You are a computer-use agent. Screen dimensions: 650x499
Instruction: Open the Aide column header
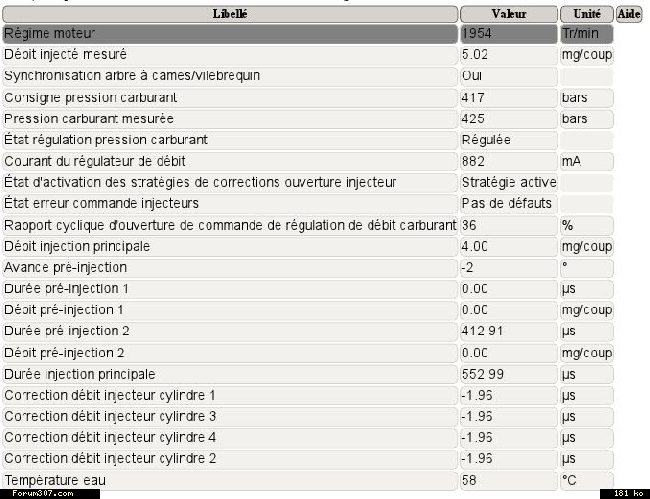point(629,14)
